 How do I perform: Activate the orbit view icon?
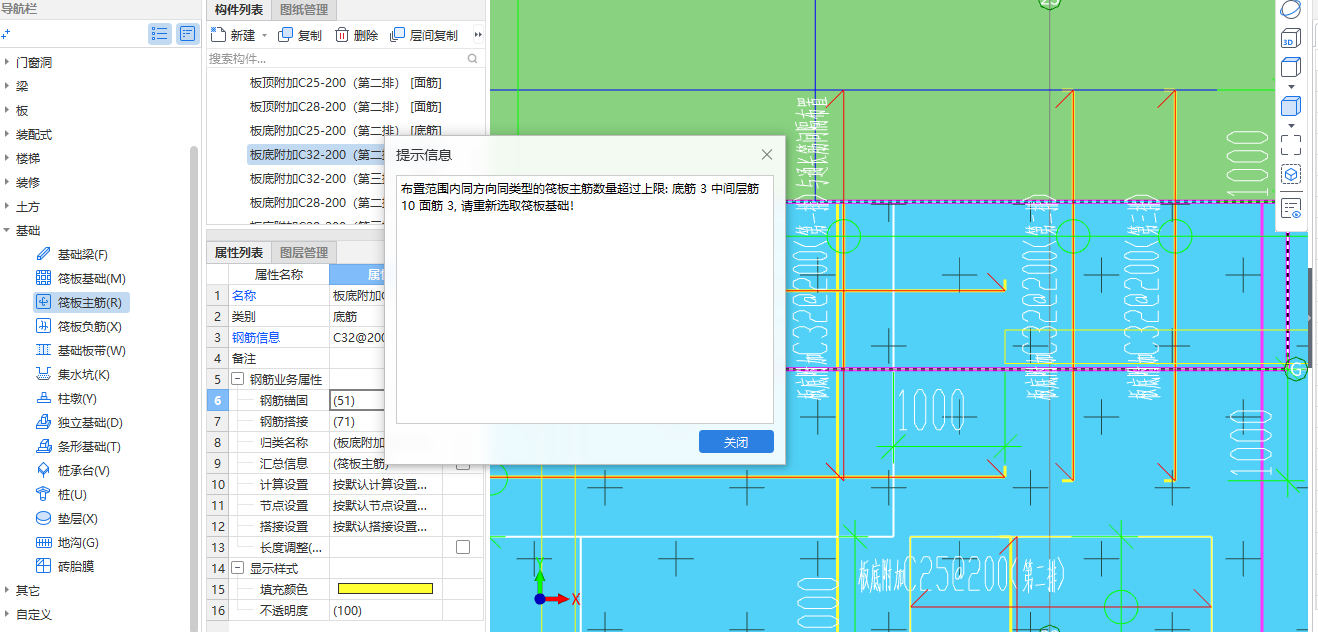(1291, 10)
